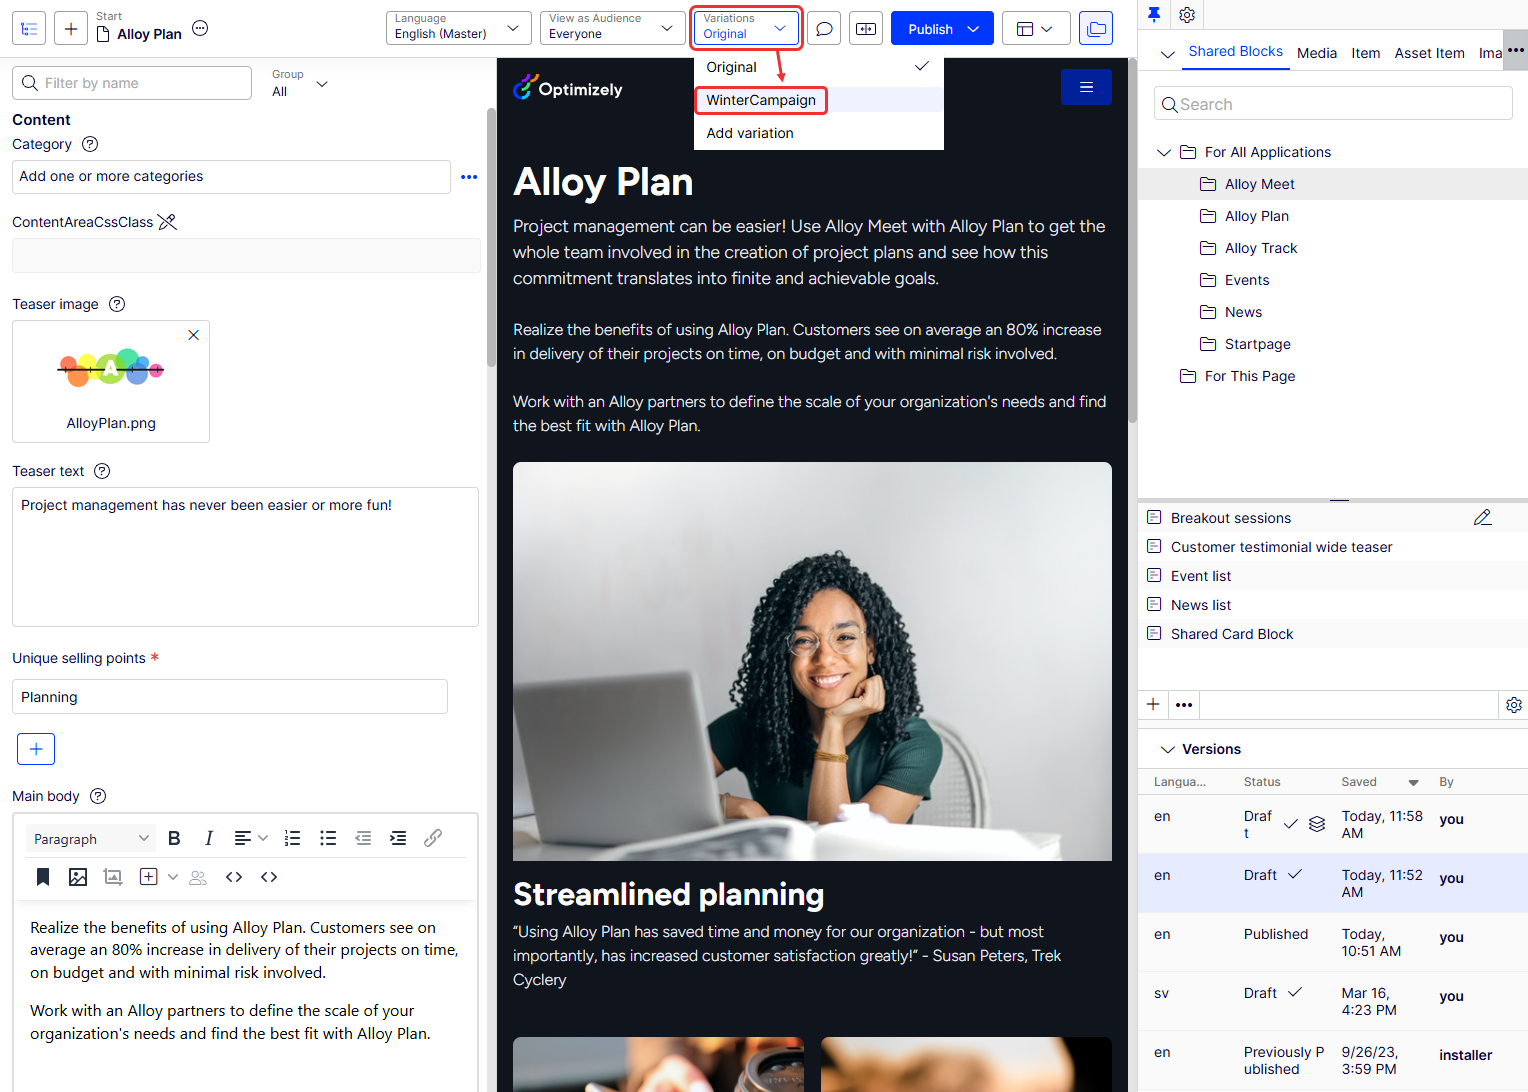Apply bold formatting in Main body
This screenshot has height=1092, width=1528.
coord(174,838)
